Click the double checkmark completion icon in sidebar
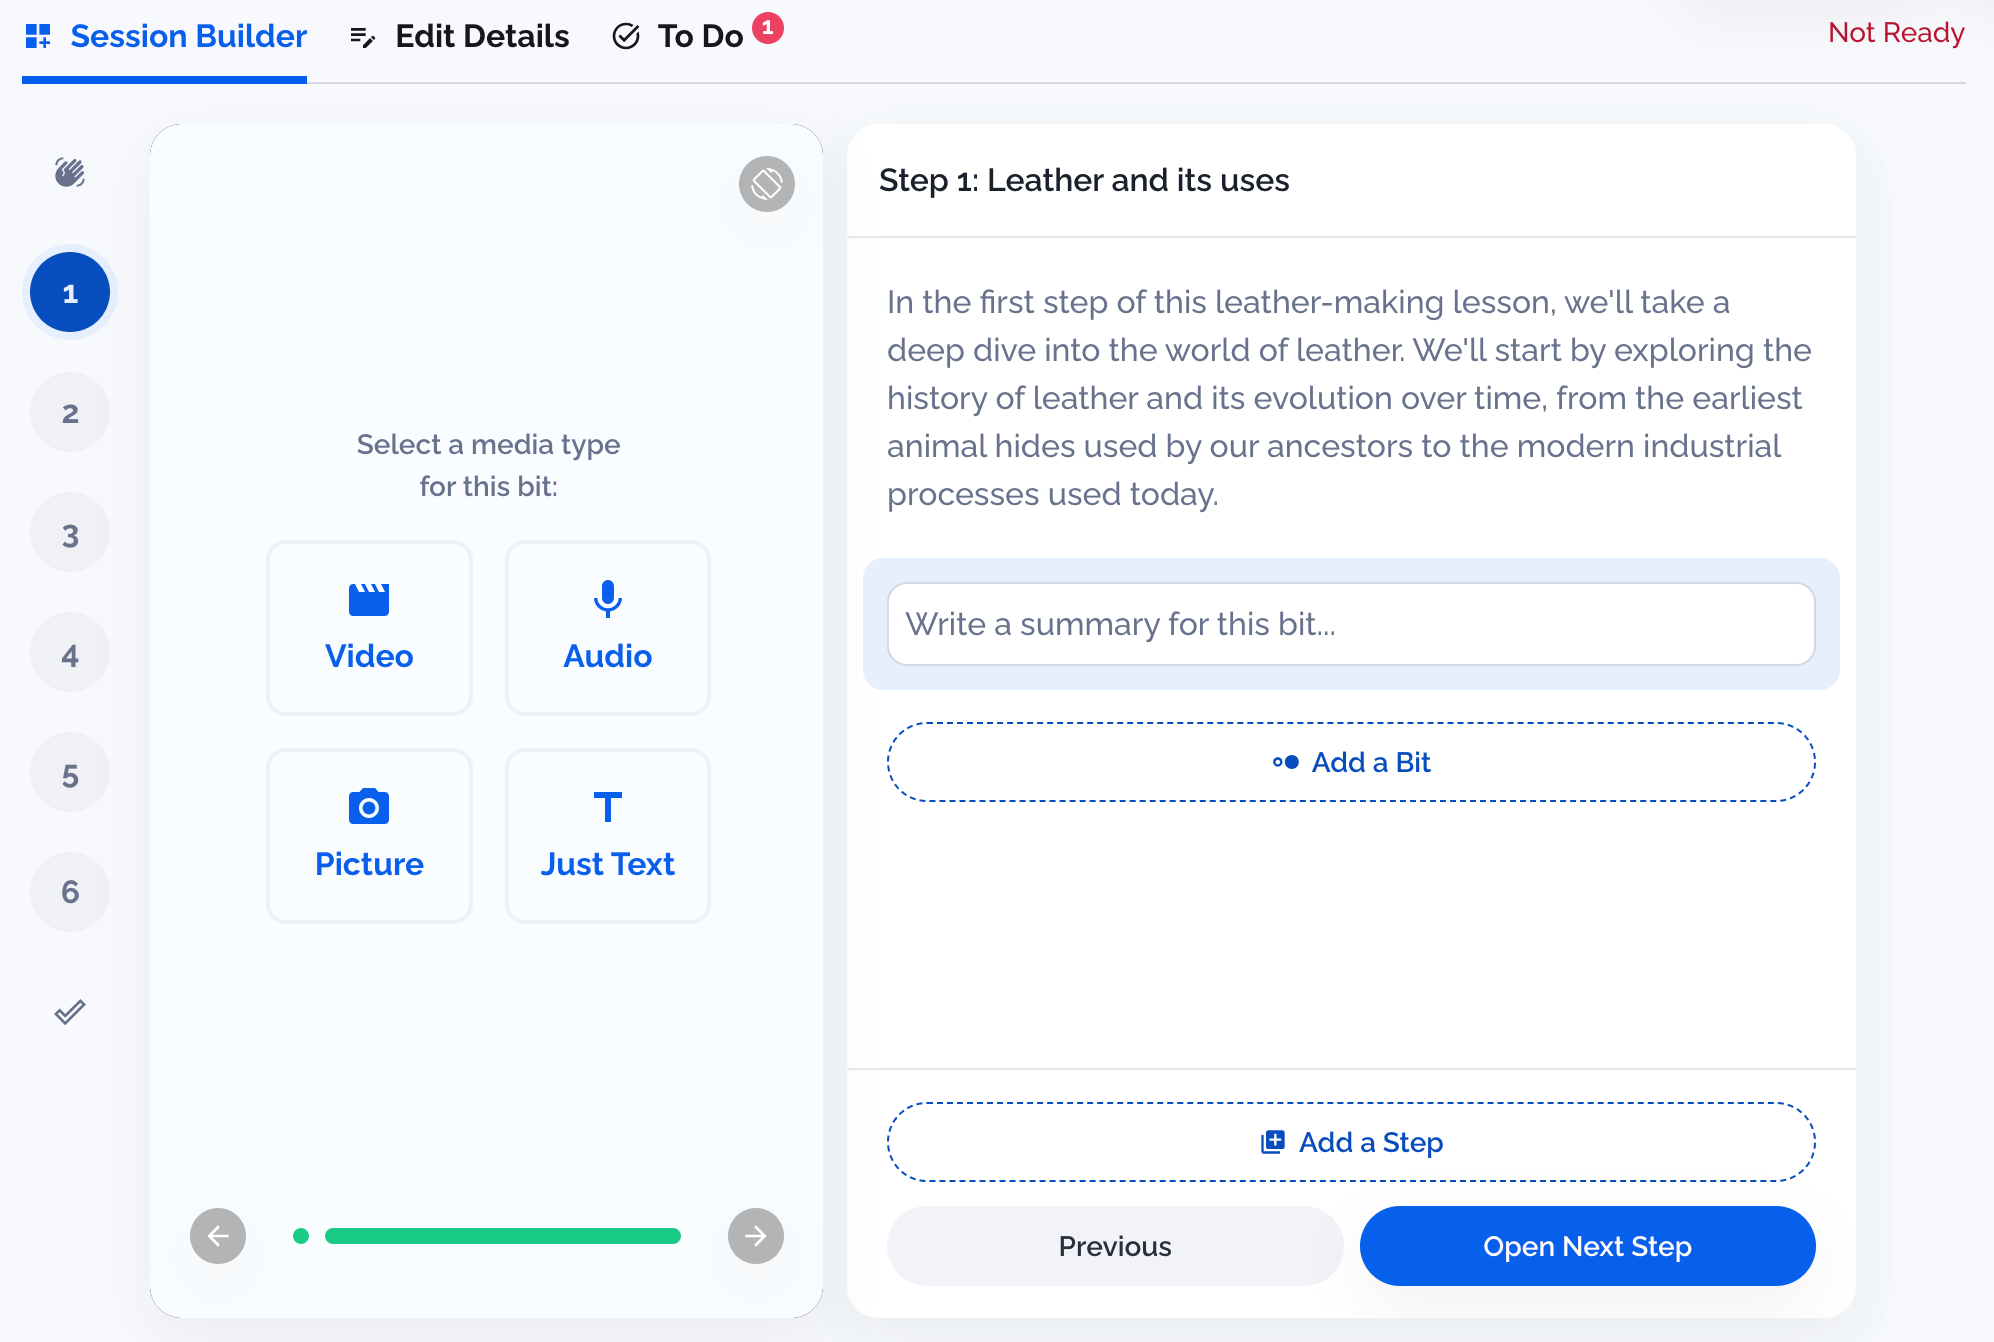Viewport: 1994px width, 1342px height. click(x=69, y=1011)
